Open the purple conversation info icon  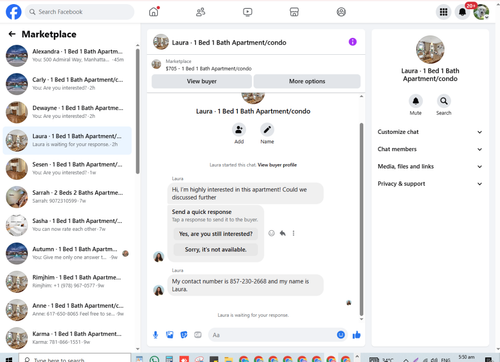click(x=352, y=42)
